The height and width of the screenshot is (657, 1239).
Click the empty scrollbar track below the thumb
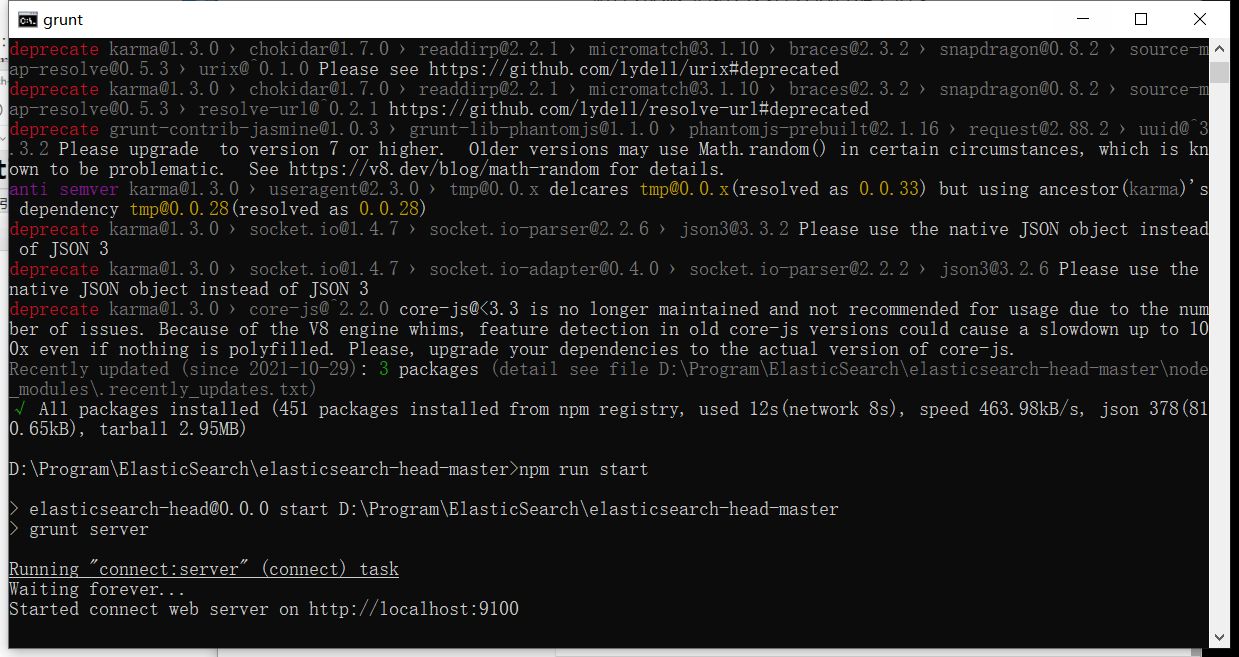point(1219,350)
